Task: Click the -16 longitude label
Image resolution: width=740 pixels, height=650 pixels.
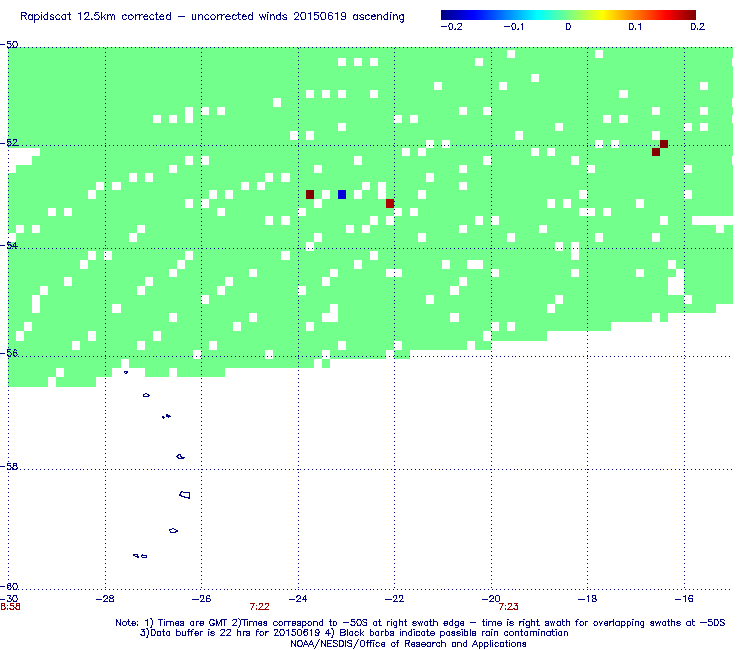Action: [684, 599]
